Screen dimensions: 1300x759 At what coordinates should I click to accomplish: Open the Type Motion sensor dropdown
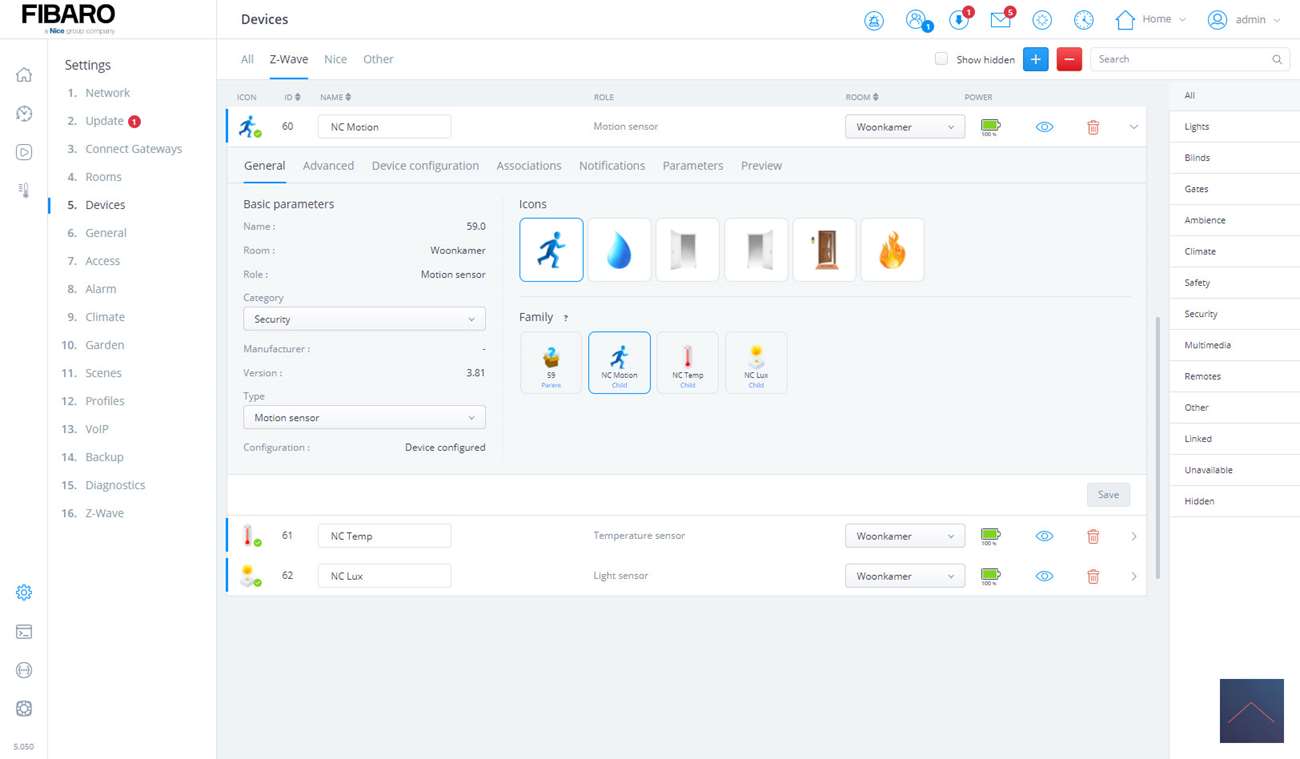[364, 418]
